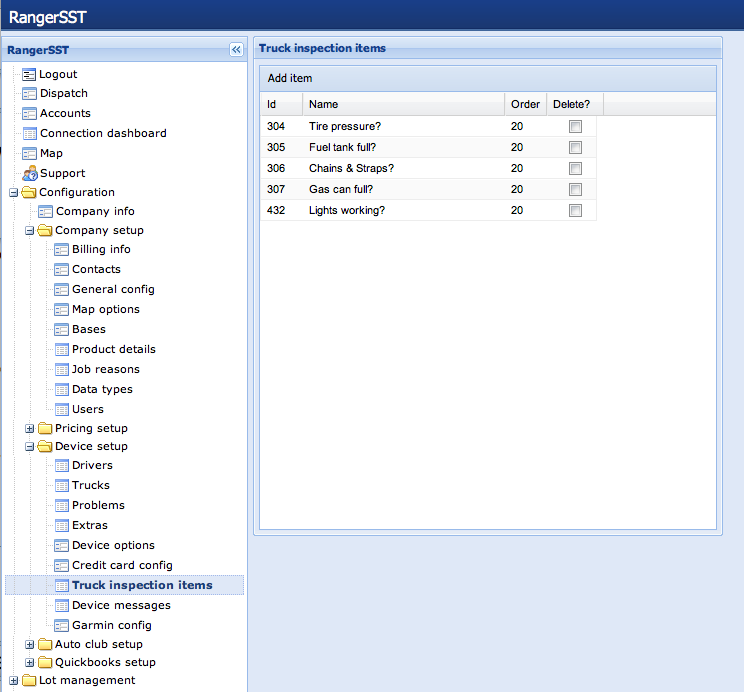The height and width of the screenshot is (692, 744).
Task: Click the Credit card config icon
Action: point(62,565)
